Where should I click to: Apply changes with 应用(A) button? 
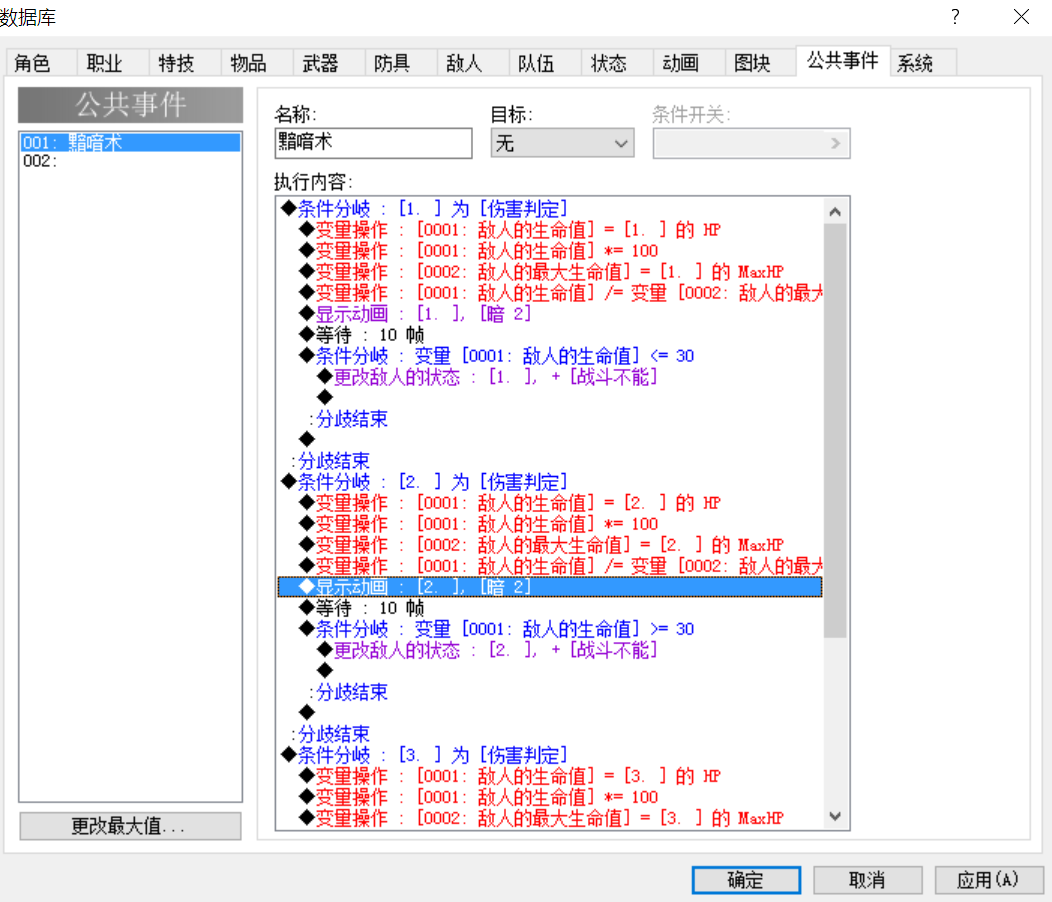pos(988,880)
